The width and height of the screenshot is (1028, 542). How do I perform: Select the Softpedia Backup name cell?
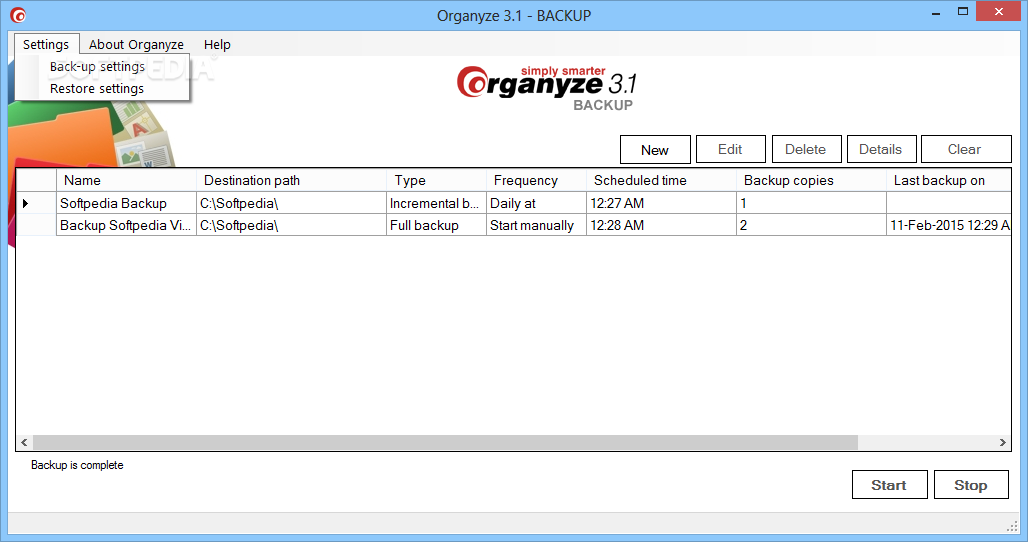click(127, 203)
